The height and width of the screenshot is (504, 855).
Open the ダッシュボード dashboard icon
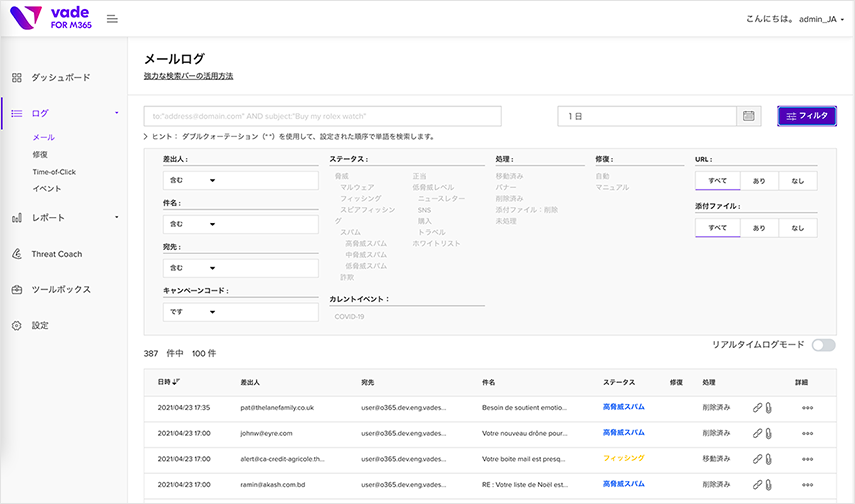coord(17,77)
